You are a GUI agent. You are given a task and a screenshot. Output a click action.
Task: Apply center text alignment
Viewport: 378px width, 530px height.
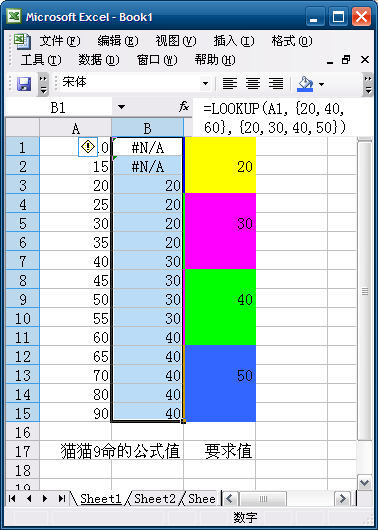point(253,83)
